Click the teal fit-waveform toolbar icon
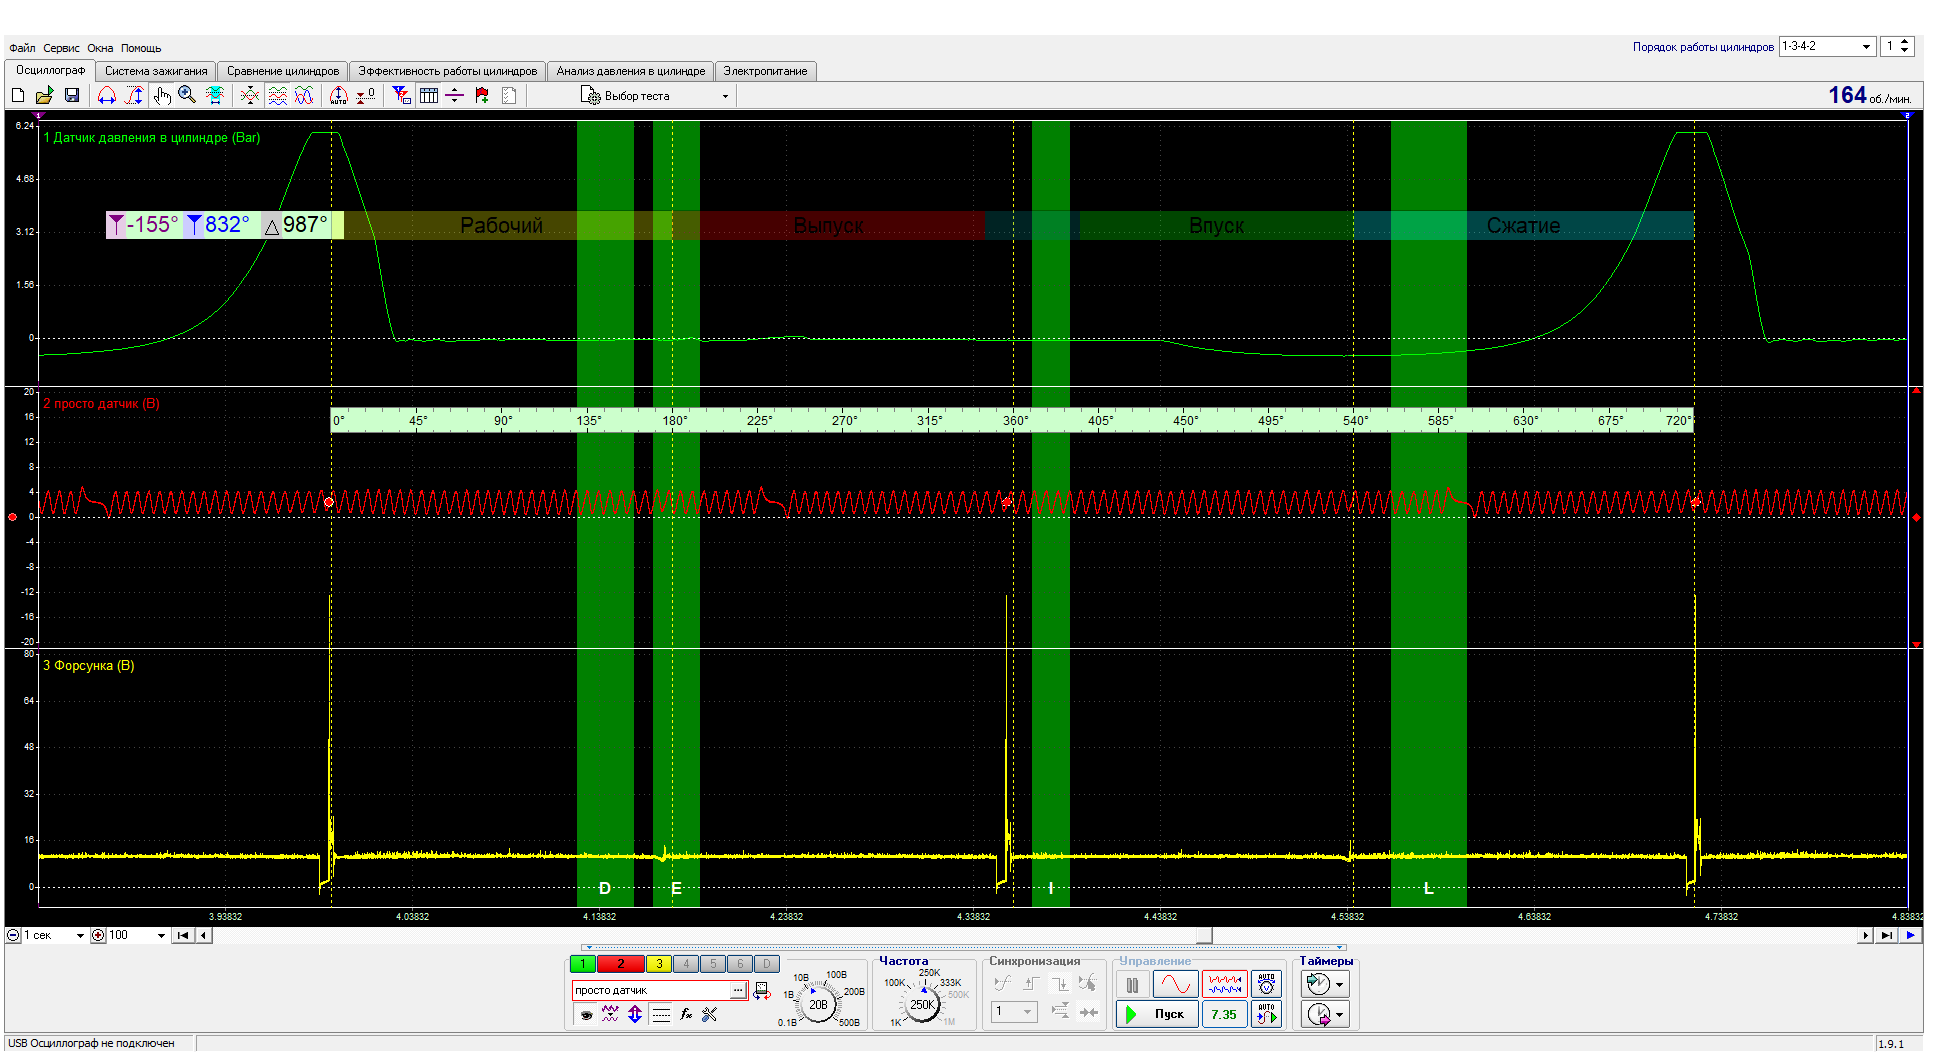Image resolution: width=1936 pixels, height=1056 pixels. 214,95
